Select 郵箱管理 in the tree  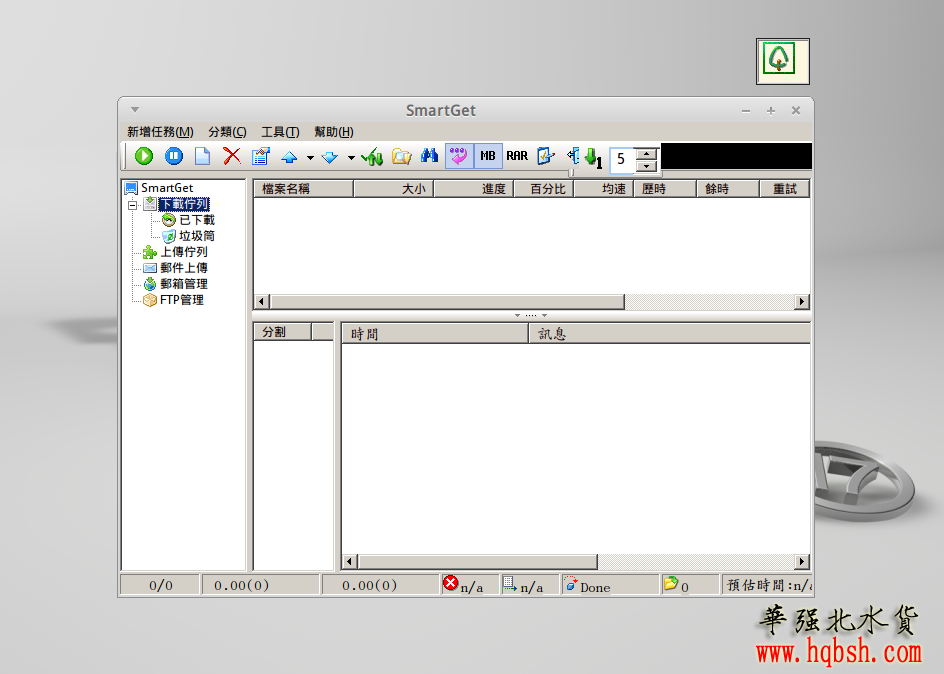[184, 283]
